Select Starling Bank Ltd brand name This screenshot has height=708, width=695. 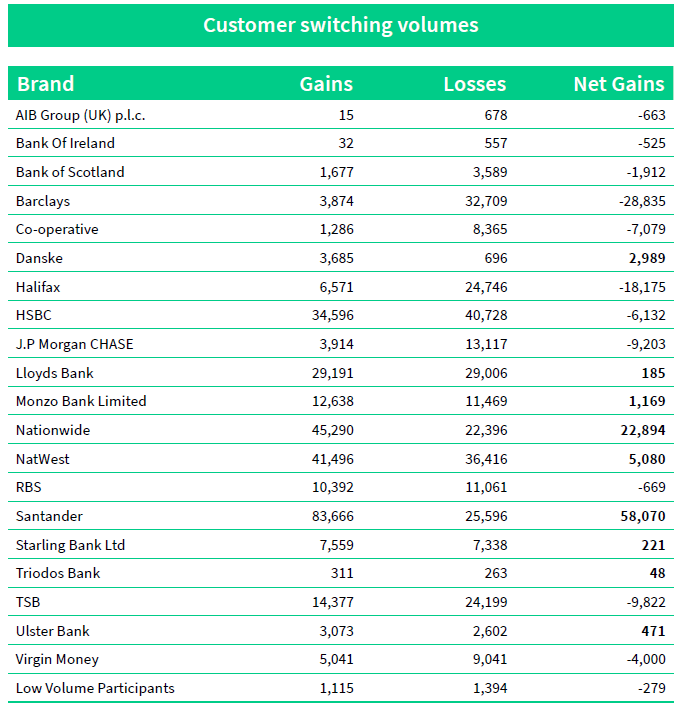pyautogui.click(x=70, y=545)
